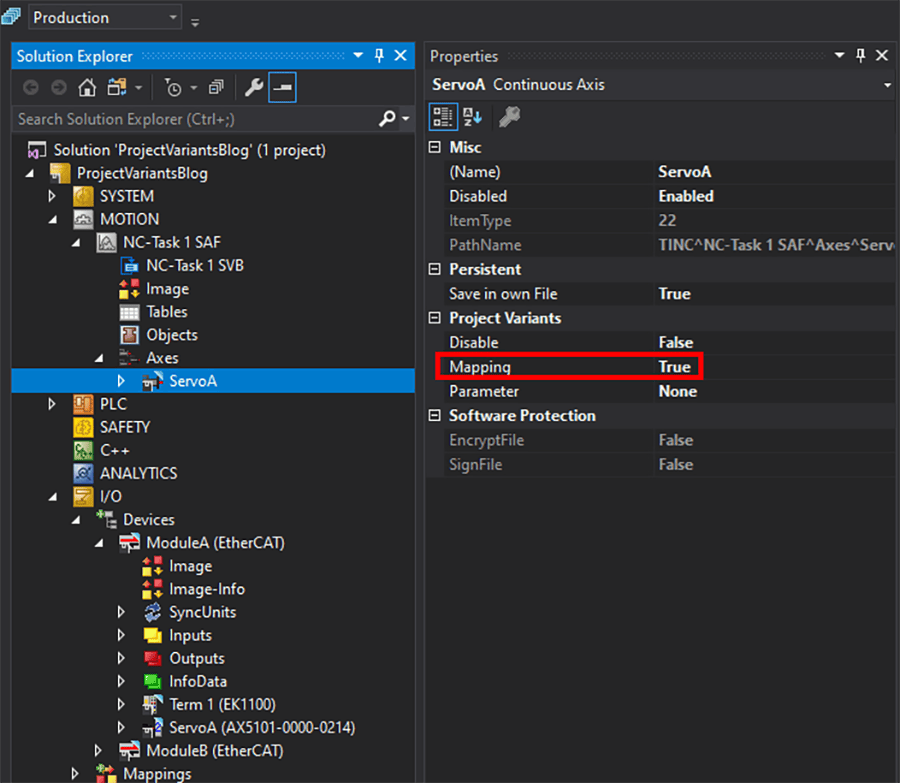Click the Home icon in Solution Explorer

point(87,88)
